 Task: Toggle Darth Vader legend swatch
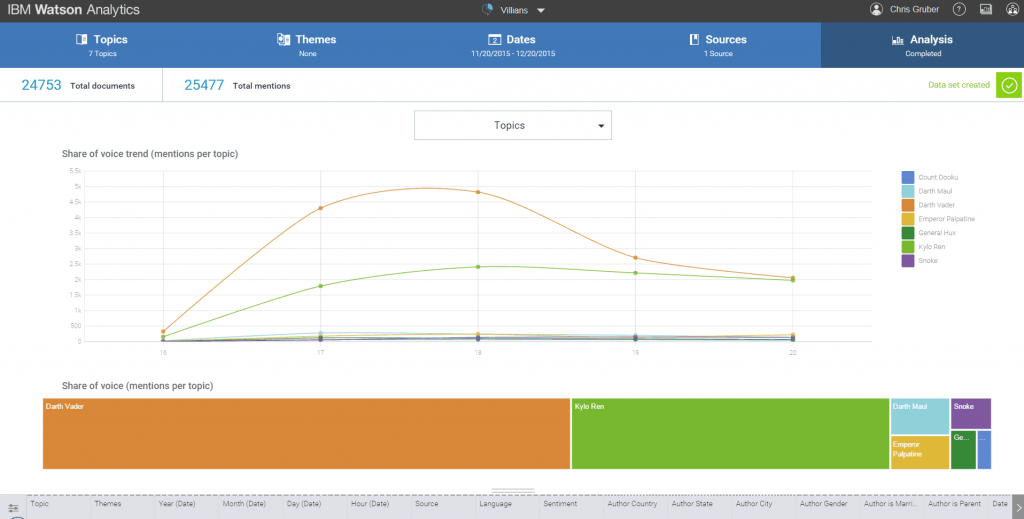[908, 205]
